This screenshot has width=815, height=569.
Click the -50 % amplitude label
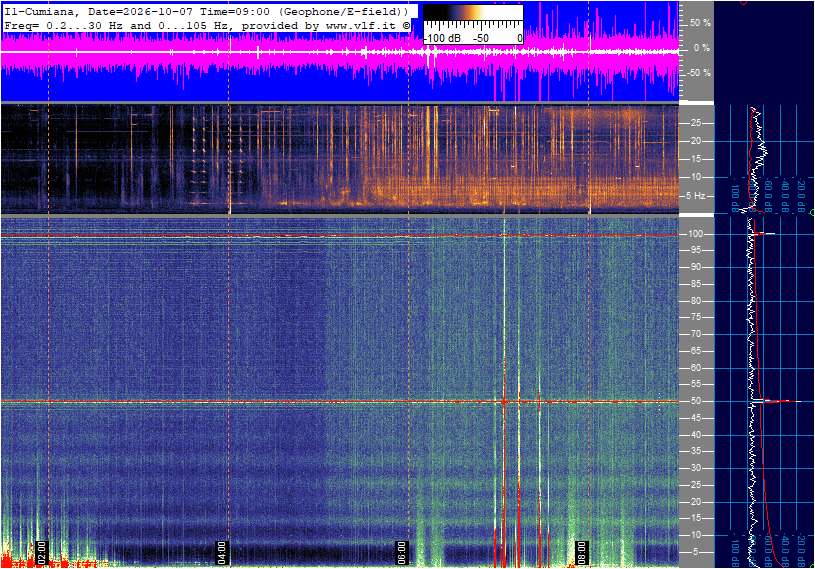click(x=698, y=73)
